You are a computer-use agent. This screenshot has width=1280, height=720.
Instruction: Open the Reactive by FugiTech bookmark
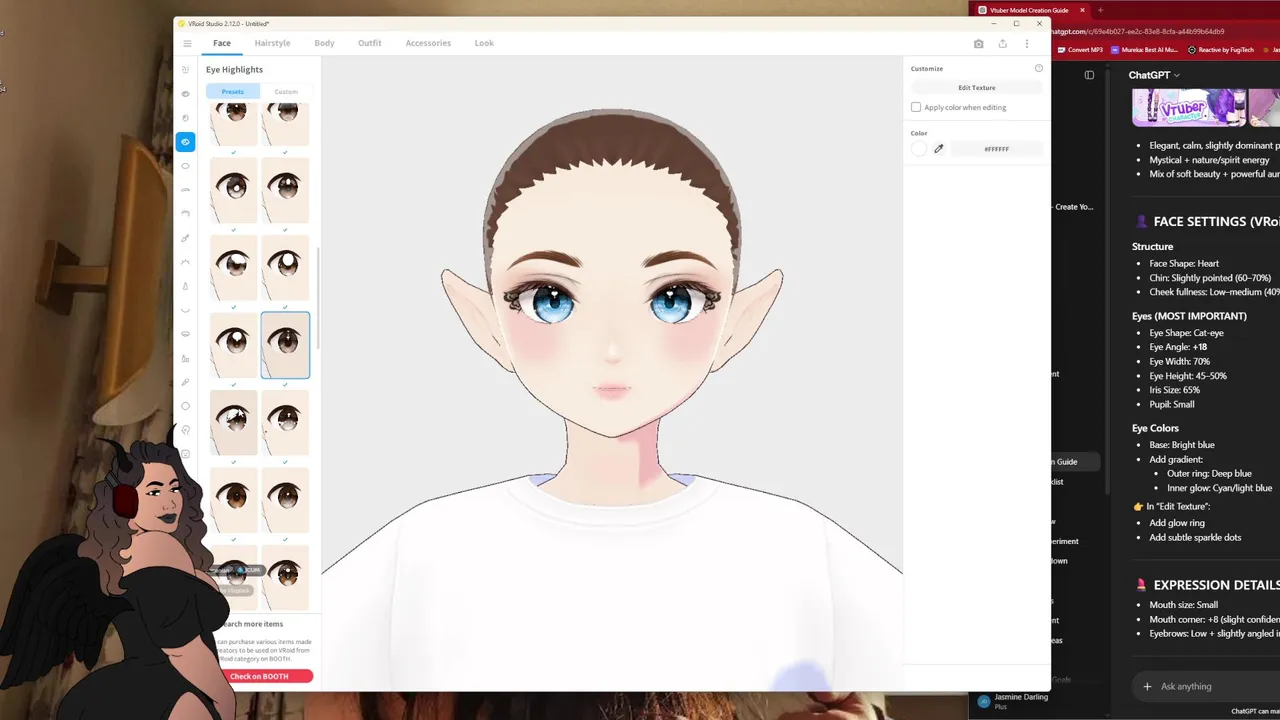click(1220, 49)
